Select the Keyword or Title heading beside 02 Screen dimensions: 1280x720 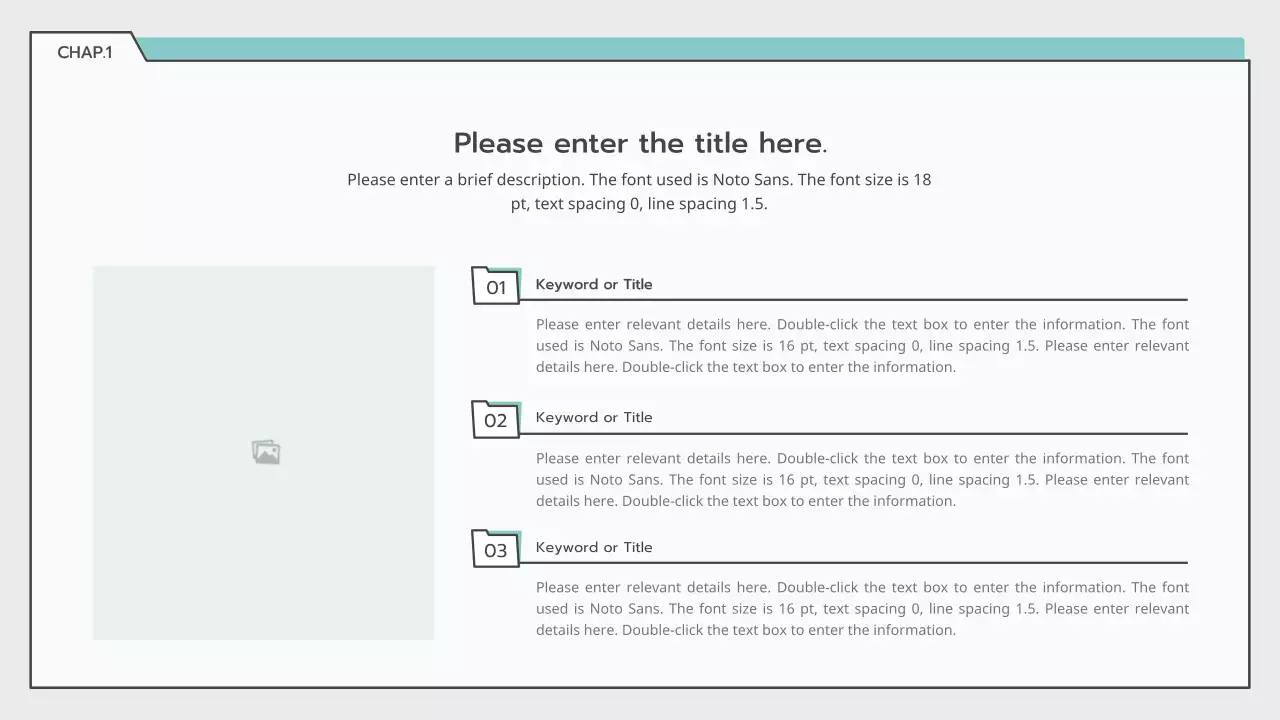pyautogui.click(x=593, y=417)
